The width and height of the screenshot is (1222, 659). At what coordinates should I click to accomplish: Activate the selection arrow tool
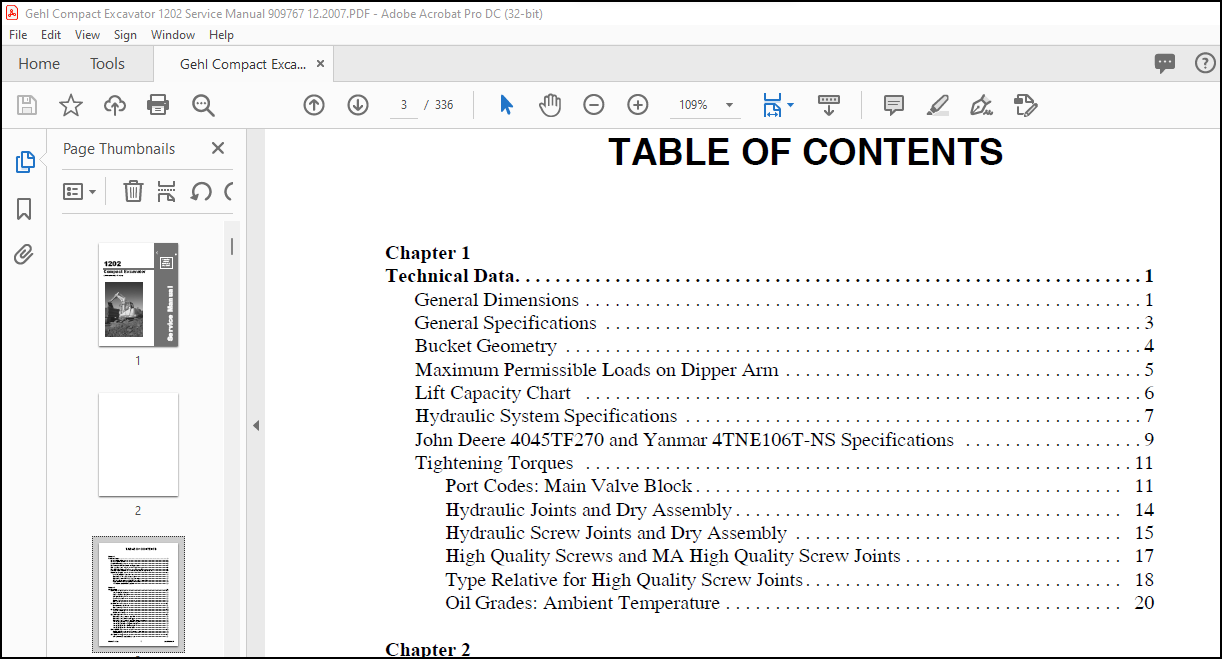506,105
